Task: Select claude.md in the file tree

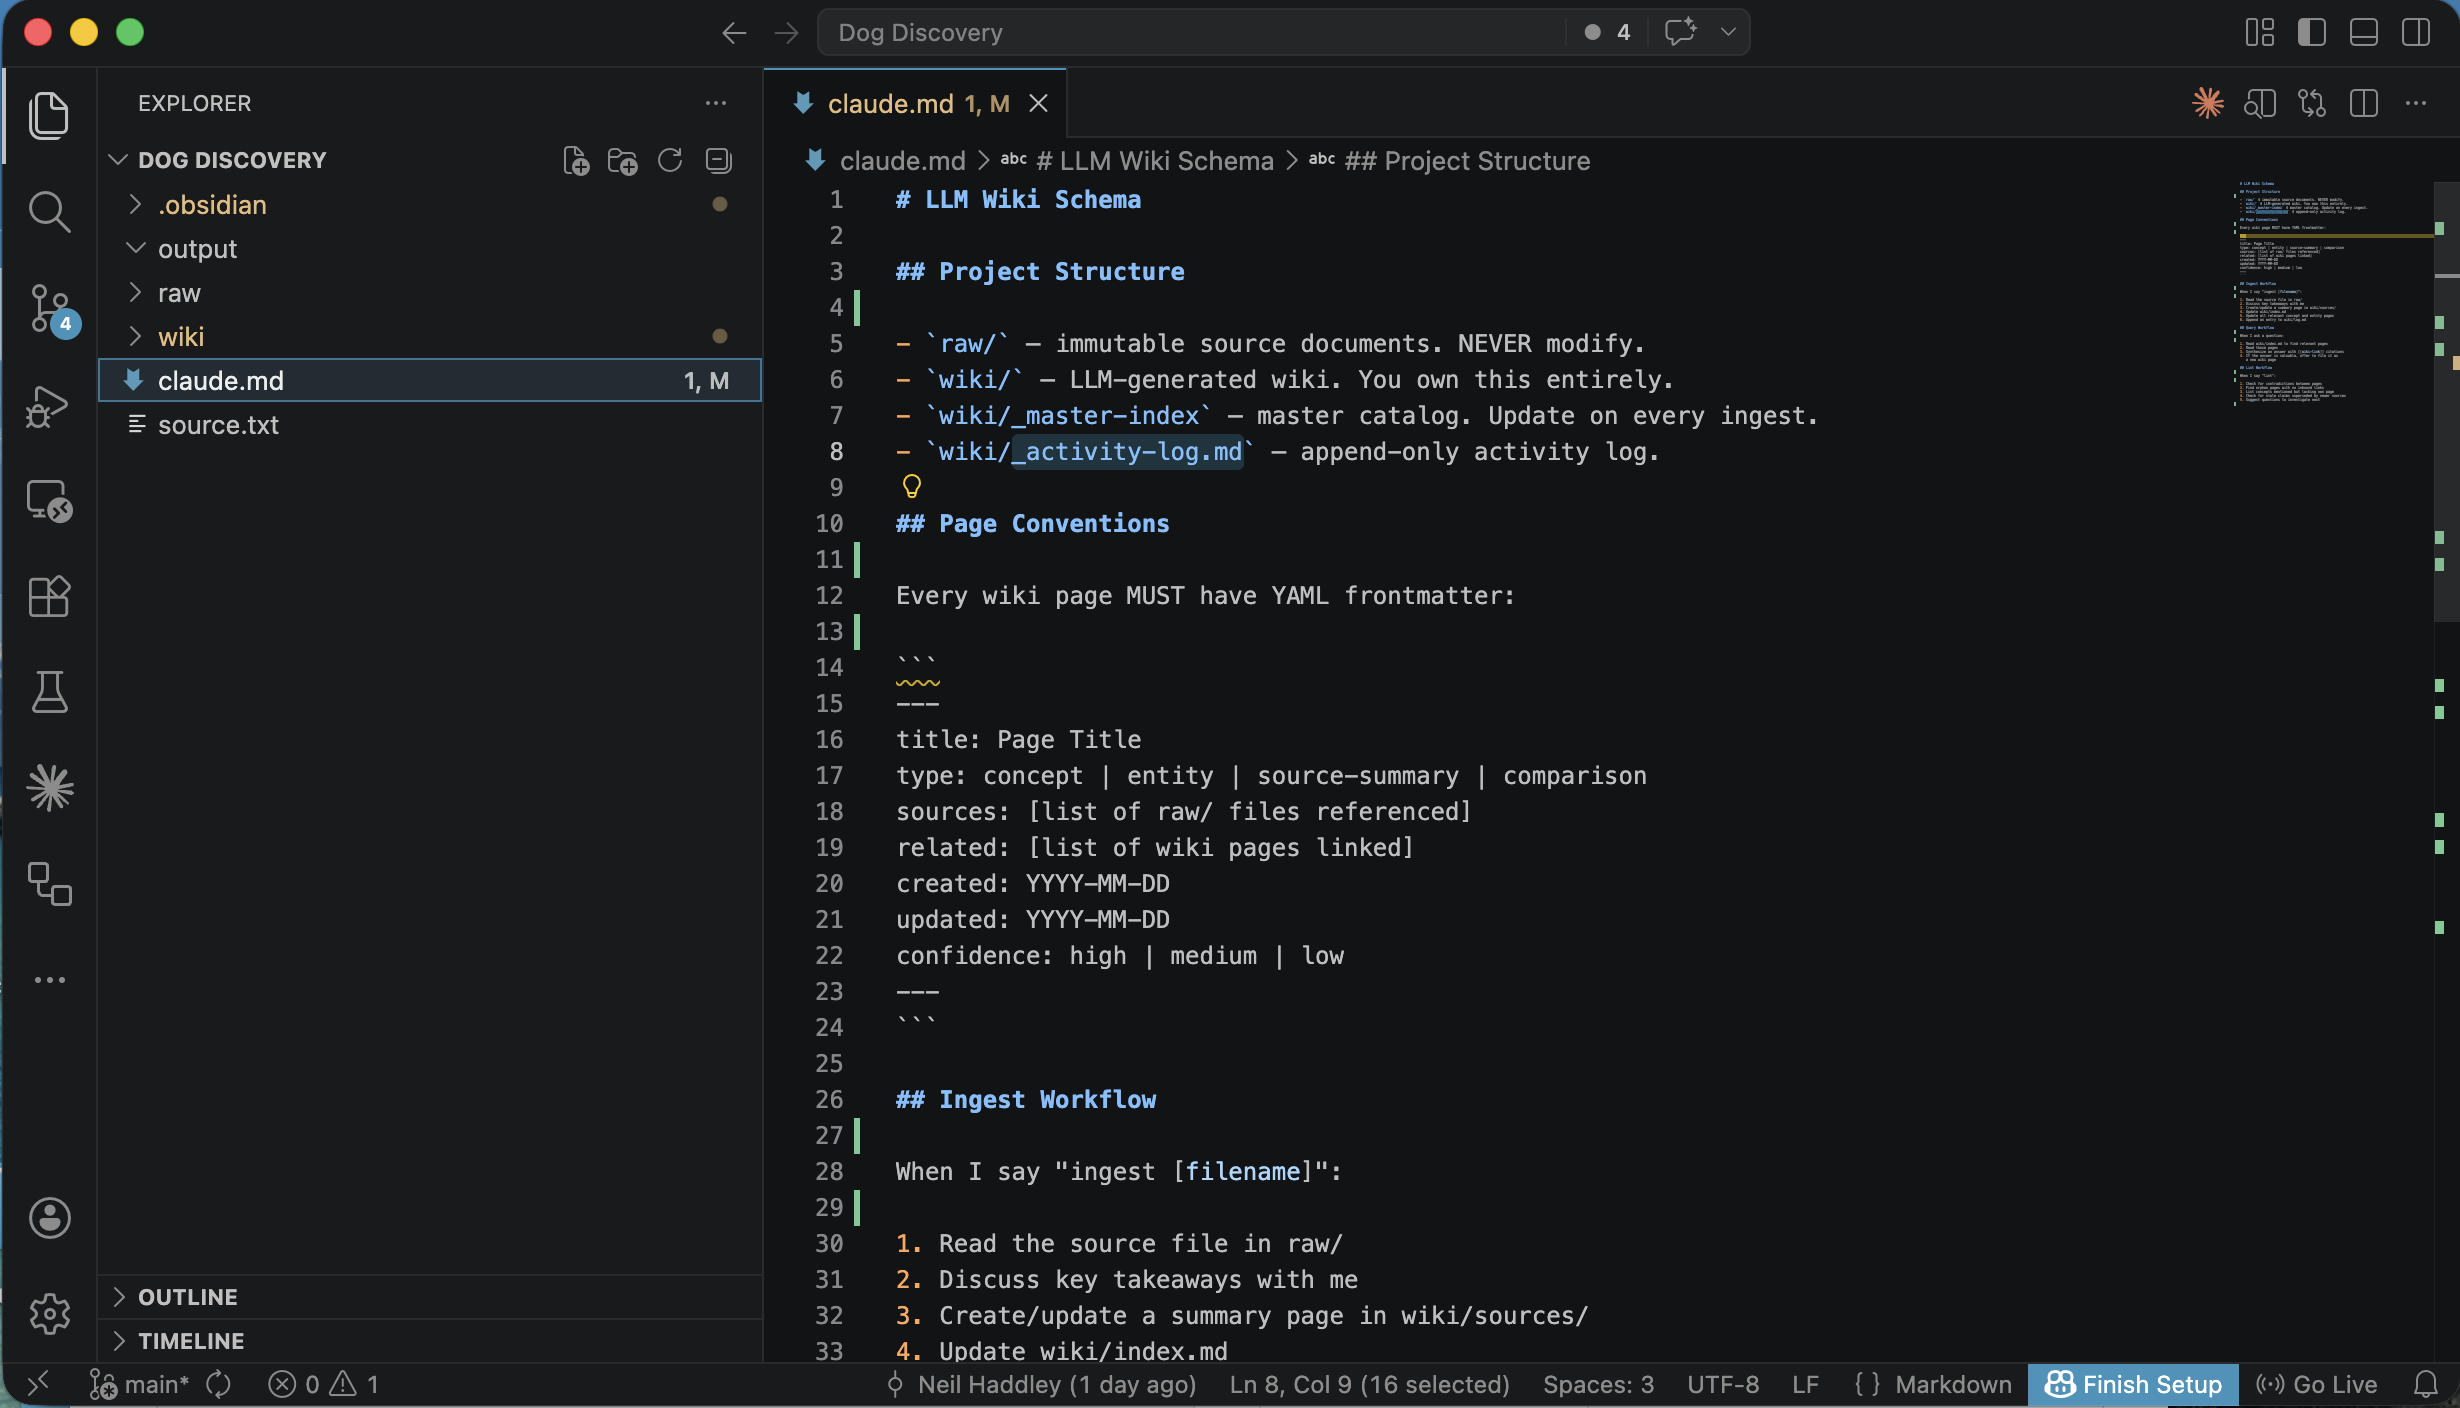Action: [430, 381]
